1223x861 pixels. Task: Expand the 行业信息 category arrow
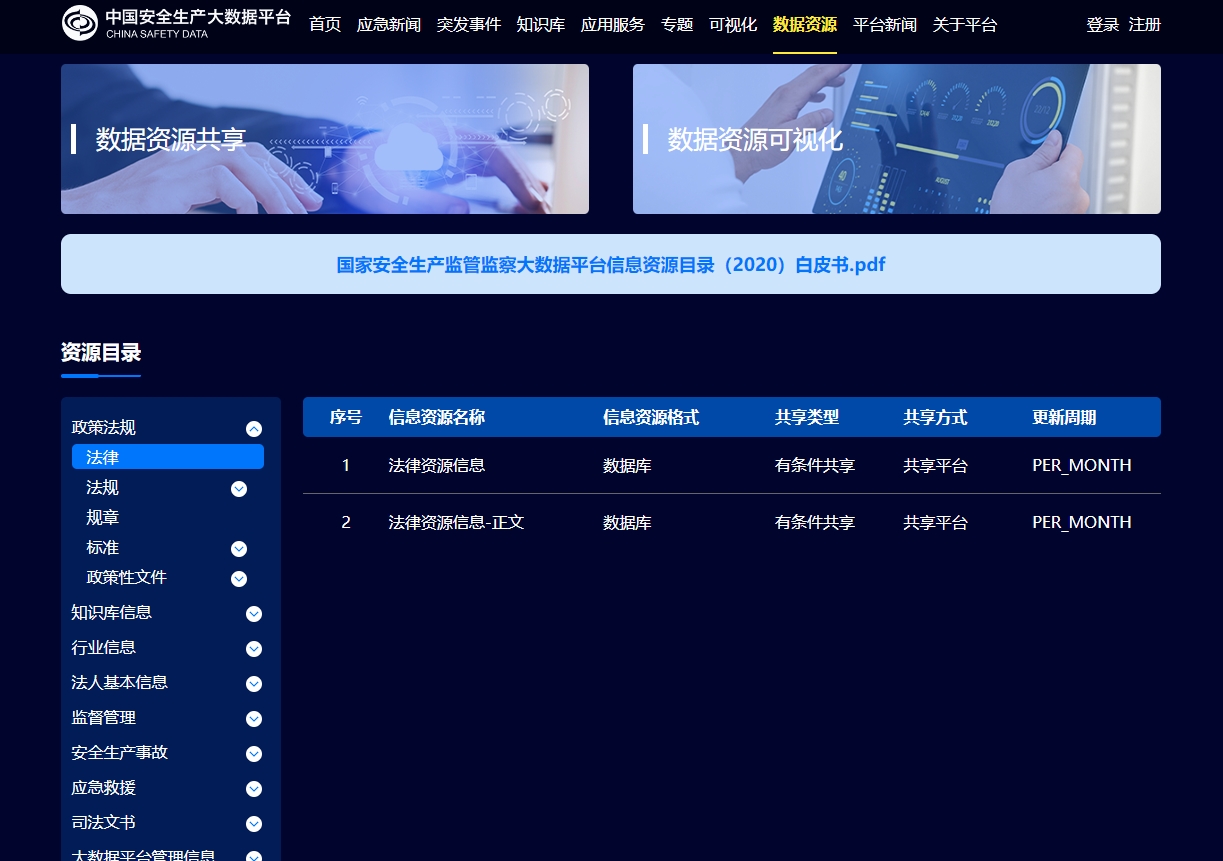[x=254, y=649]
